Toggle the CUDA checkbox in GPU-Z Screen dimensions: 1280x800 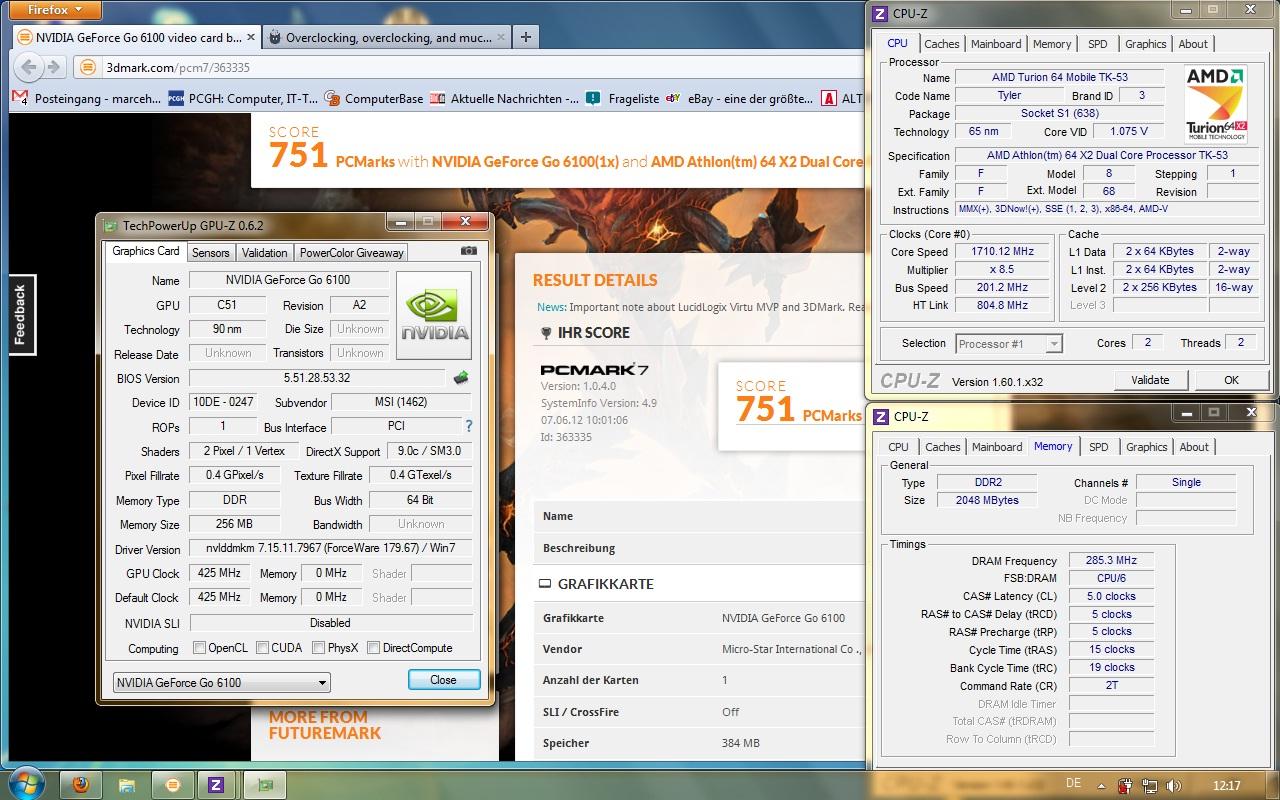click(x=262, y=648)
